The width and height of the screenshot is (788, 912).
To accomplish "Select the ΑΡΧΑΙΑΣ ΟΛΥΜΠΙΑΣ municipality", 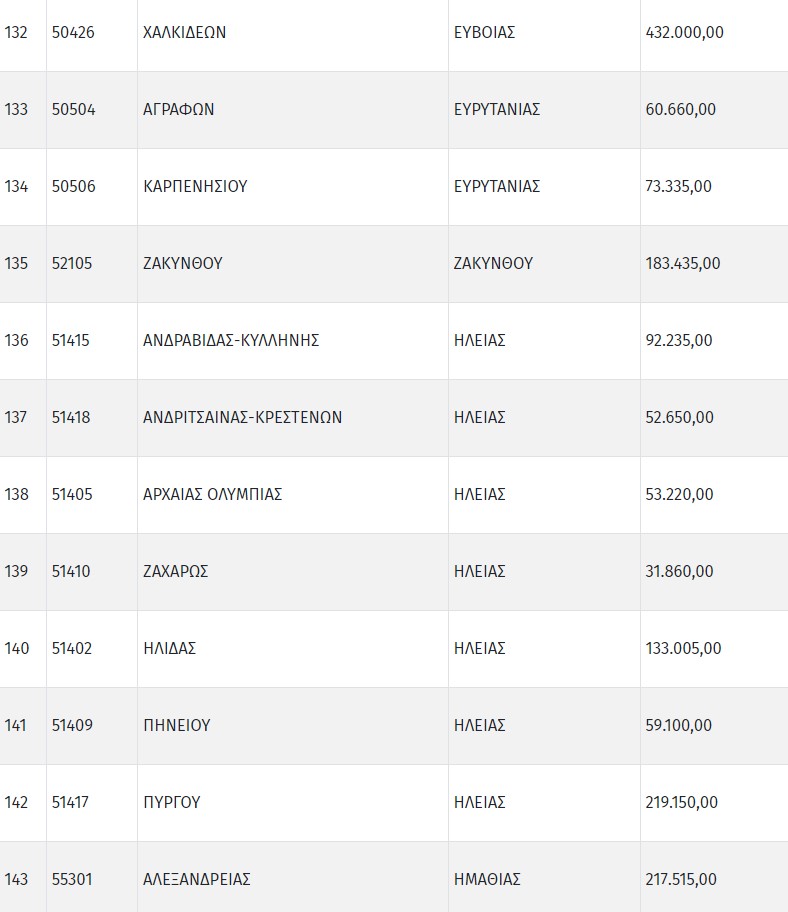I will [213, 494].
